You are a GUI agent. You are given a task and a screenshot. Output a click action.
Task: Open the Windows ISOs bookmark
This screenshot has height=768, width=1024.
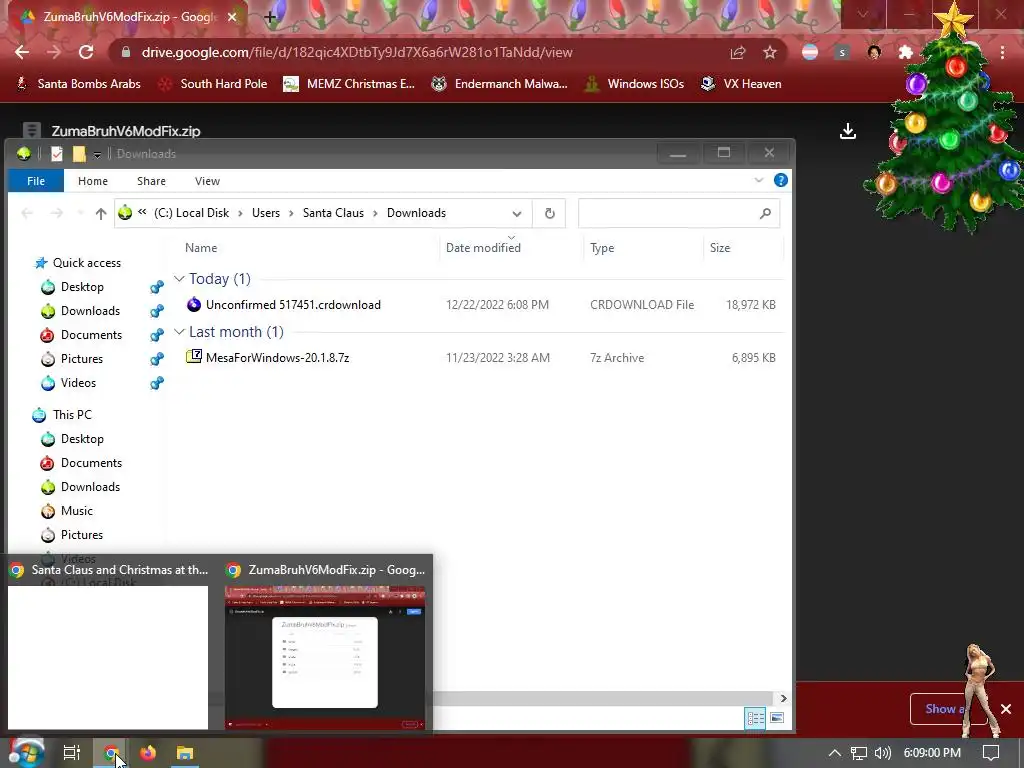pos(634,84)
